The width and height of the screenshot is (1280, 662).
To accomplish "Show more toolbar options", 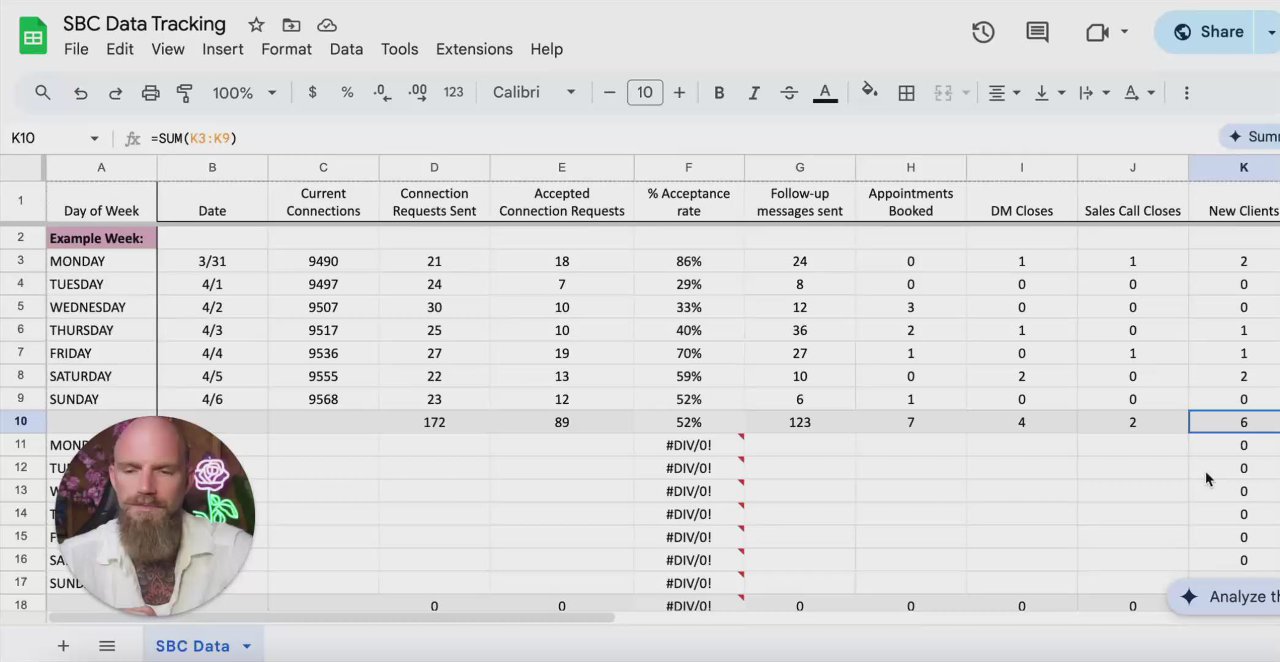I will click(x=1186, y=92).
